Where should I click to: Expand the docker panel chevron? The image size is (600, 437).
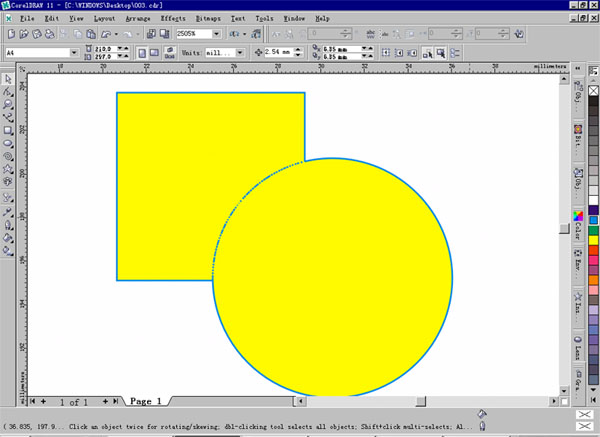pos(578,68)
